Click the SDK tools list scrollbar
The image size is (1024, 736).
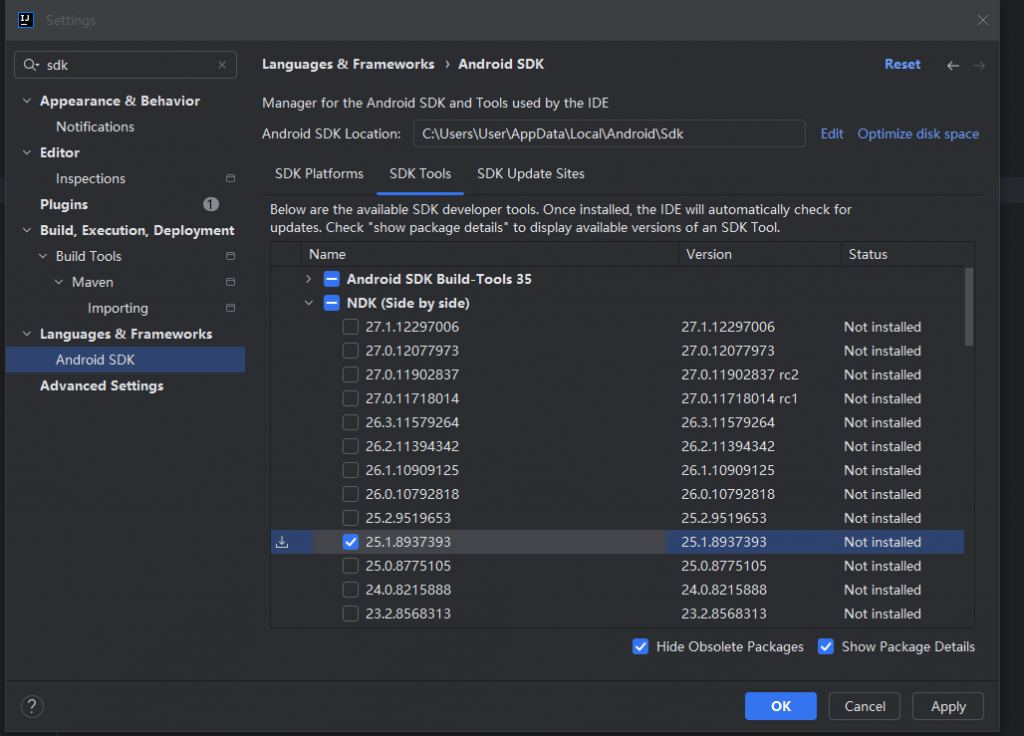pyautogui.click(x=968, y=307)
